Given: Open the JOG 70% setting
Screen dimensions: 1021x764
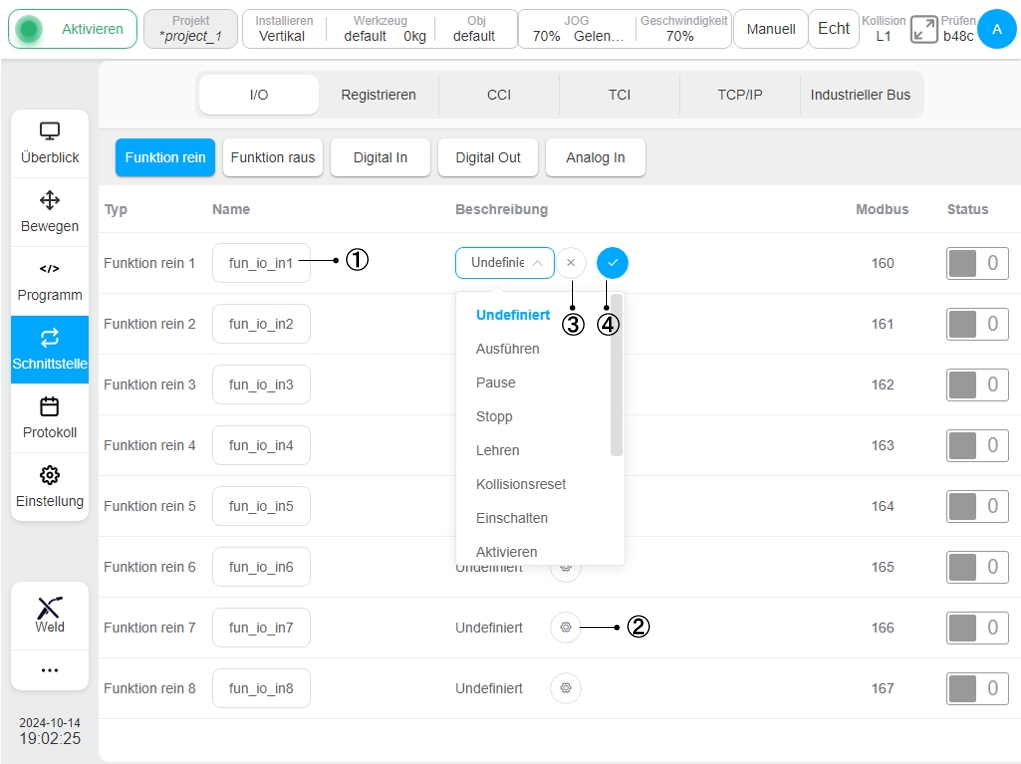Looking at the screenshot, I should pyautogui.click(x=577, y=29).
